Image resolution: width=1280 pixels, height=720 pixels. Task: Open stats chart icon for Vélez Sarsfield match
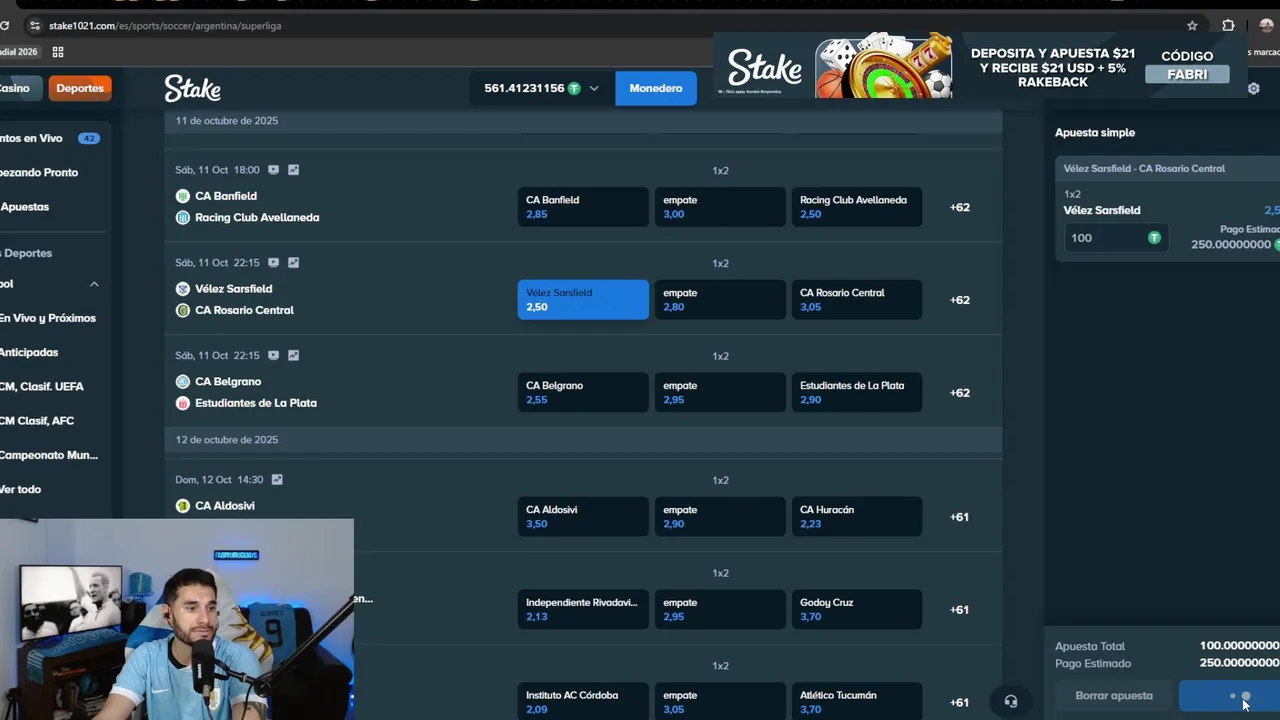coord(293,263)
